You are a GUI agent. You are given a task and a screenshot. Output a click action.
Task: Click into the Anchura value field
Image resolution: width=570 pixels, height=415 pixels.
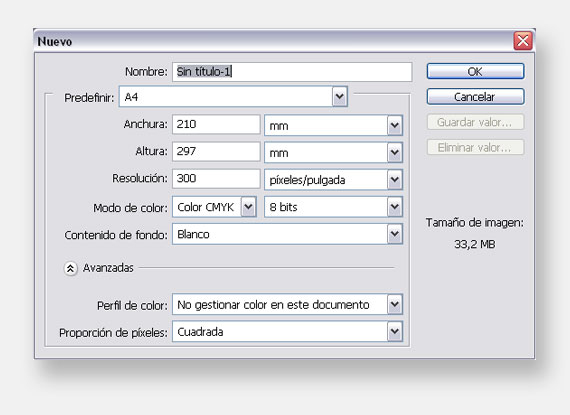pos(216,124)
